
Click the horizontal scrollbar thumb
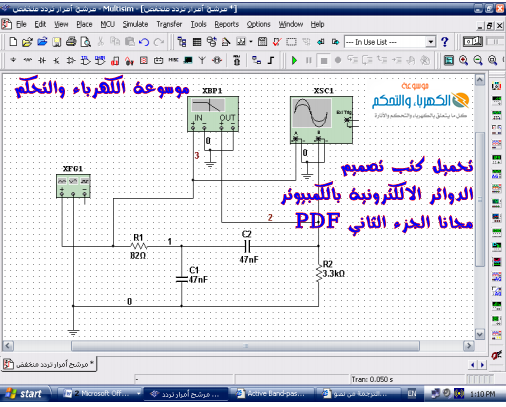(x=245, y=346)
